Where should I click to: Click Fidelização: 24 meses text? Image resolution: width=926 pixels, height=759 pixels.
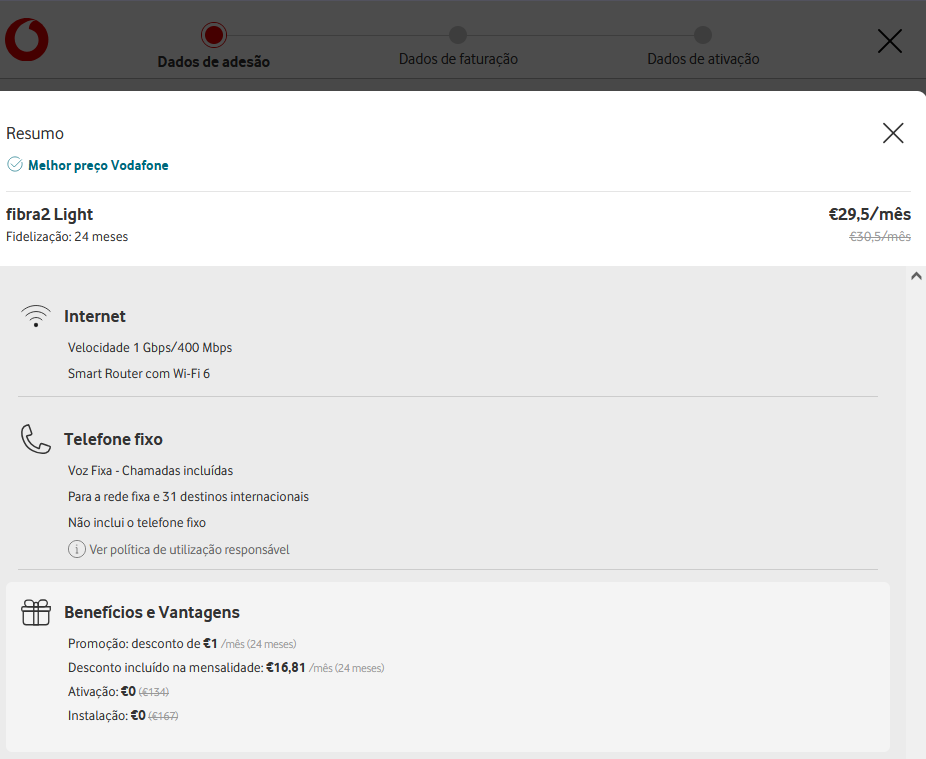pyautogui.click(x=67, y=237)
